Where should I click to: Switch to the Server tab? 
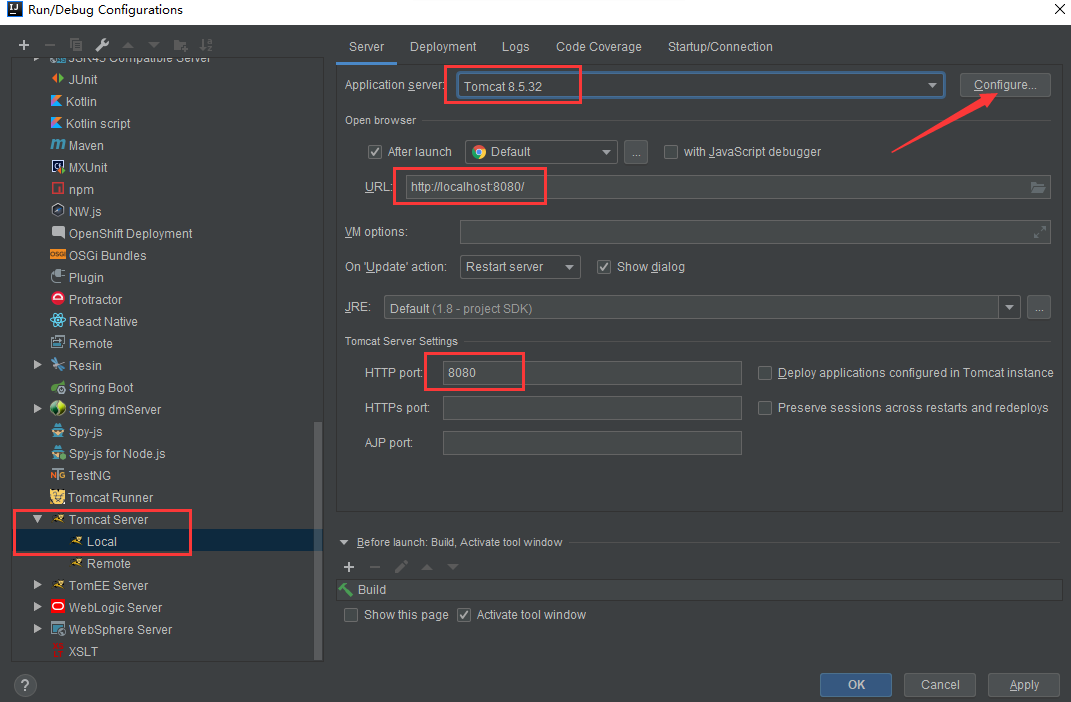[366, 46]
